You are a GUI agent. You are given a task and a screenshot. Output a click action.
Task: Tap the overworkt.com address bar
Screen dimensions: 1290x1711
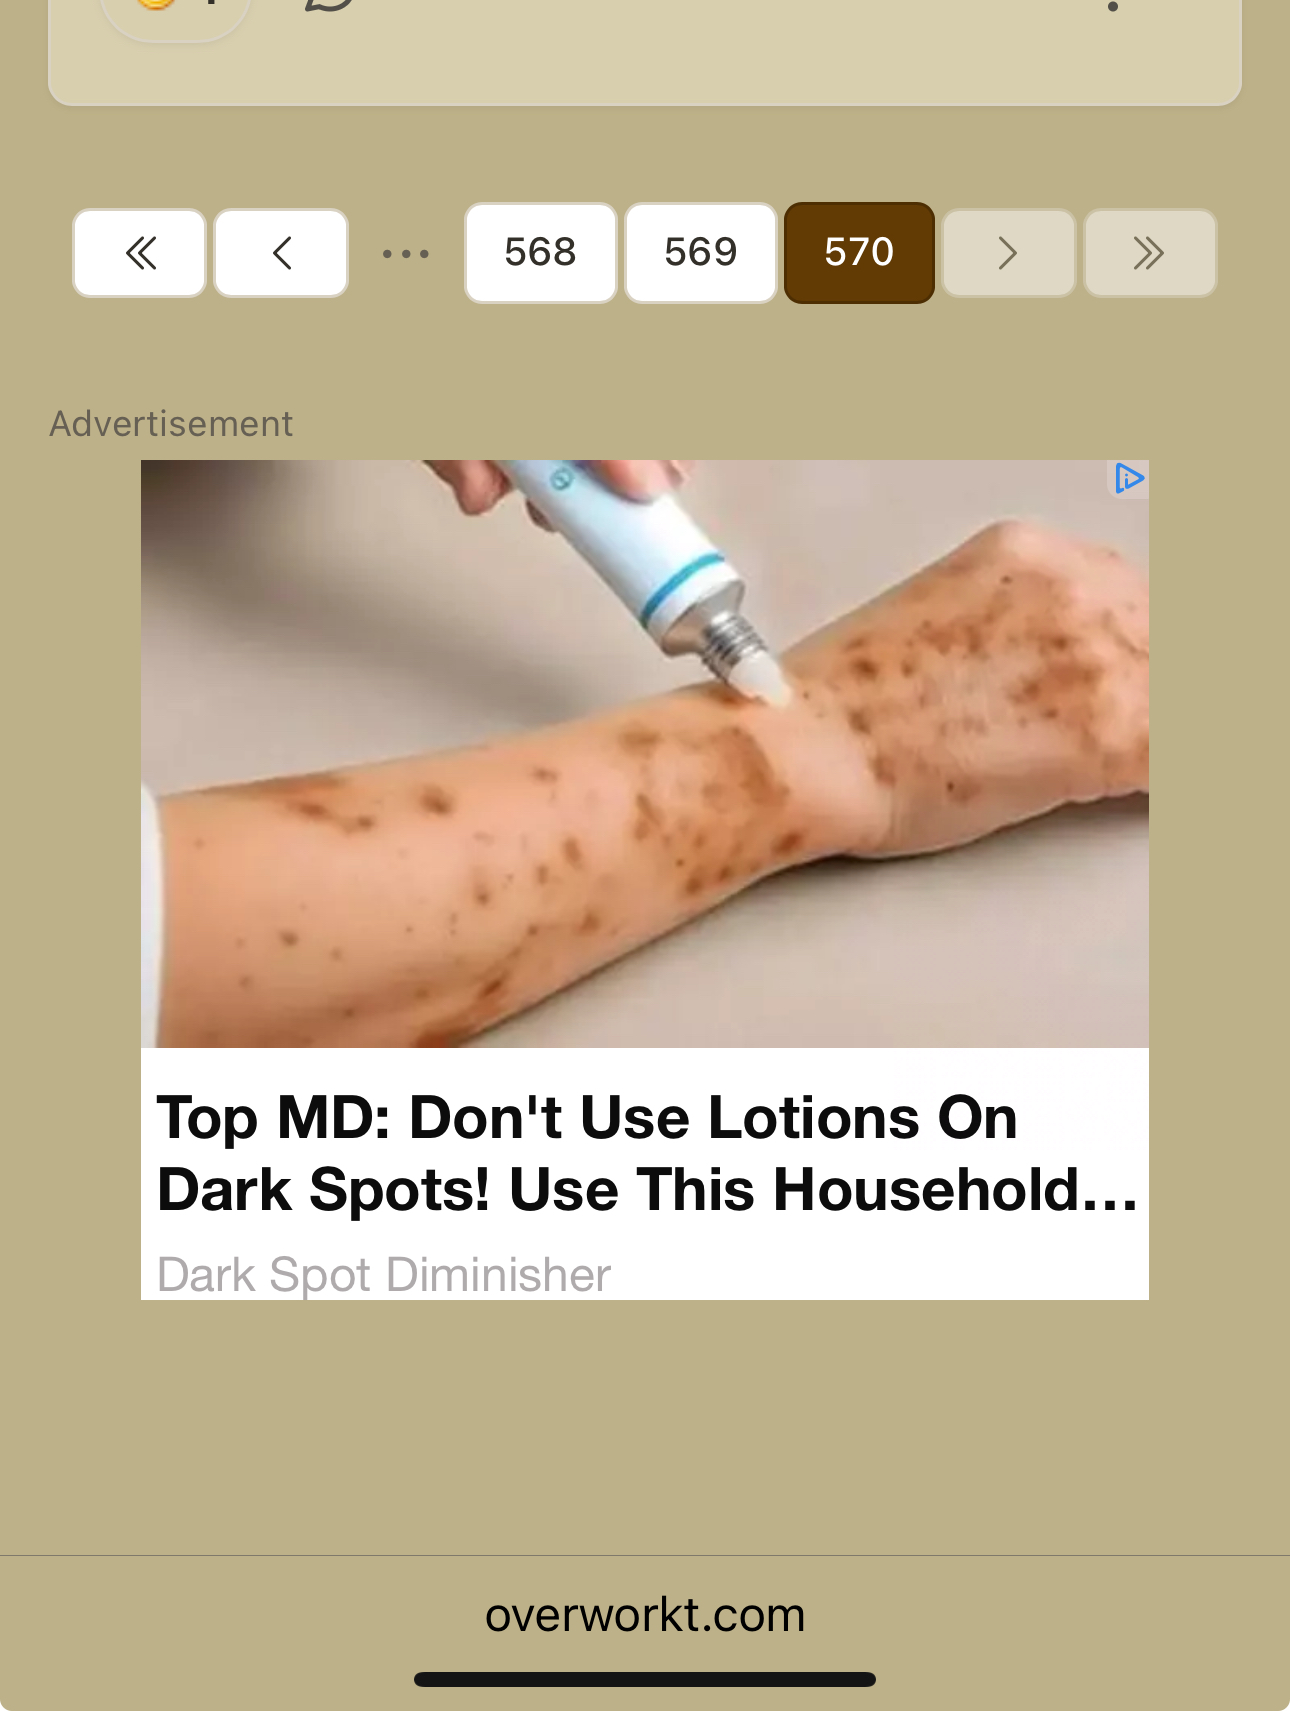645,1615
